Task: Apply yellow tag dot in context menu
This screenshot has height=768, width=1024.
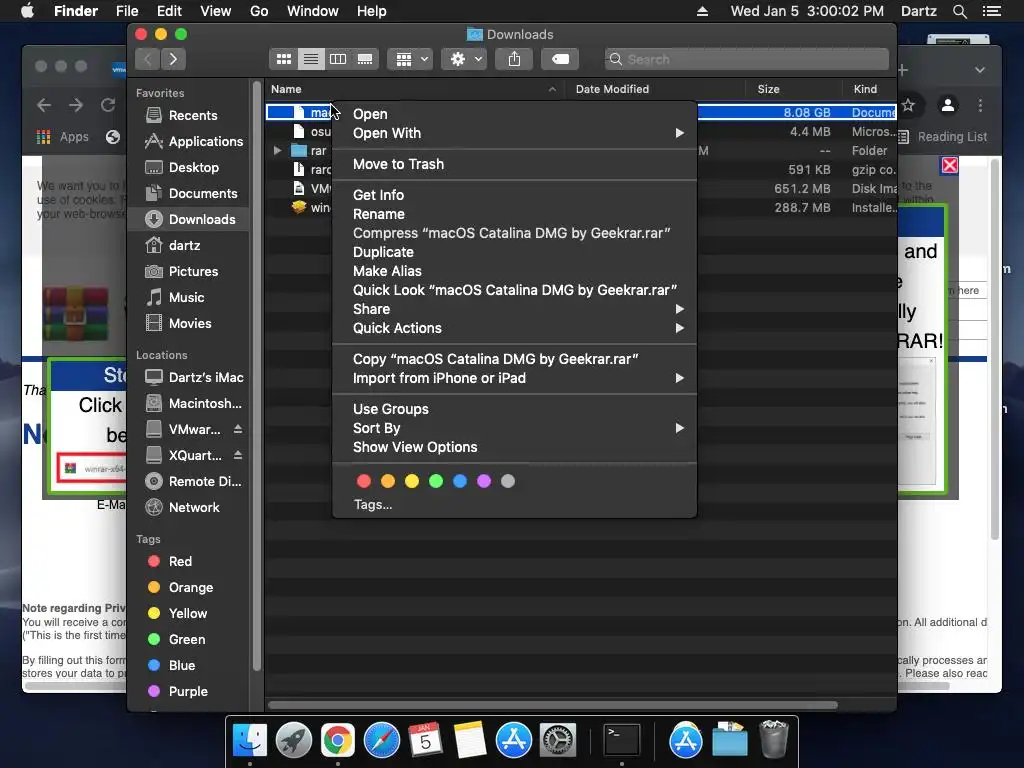Action: point(411,481)
